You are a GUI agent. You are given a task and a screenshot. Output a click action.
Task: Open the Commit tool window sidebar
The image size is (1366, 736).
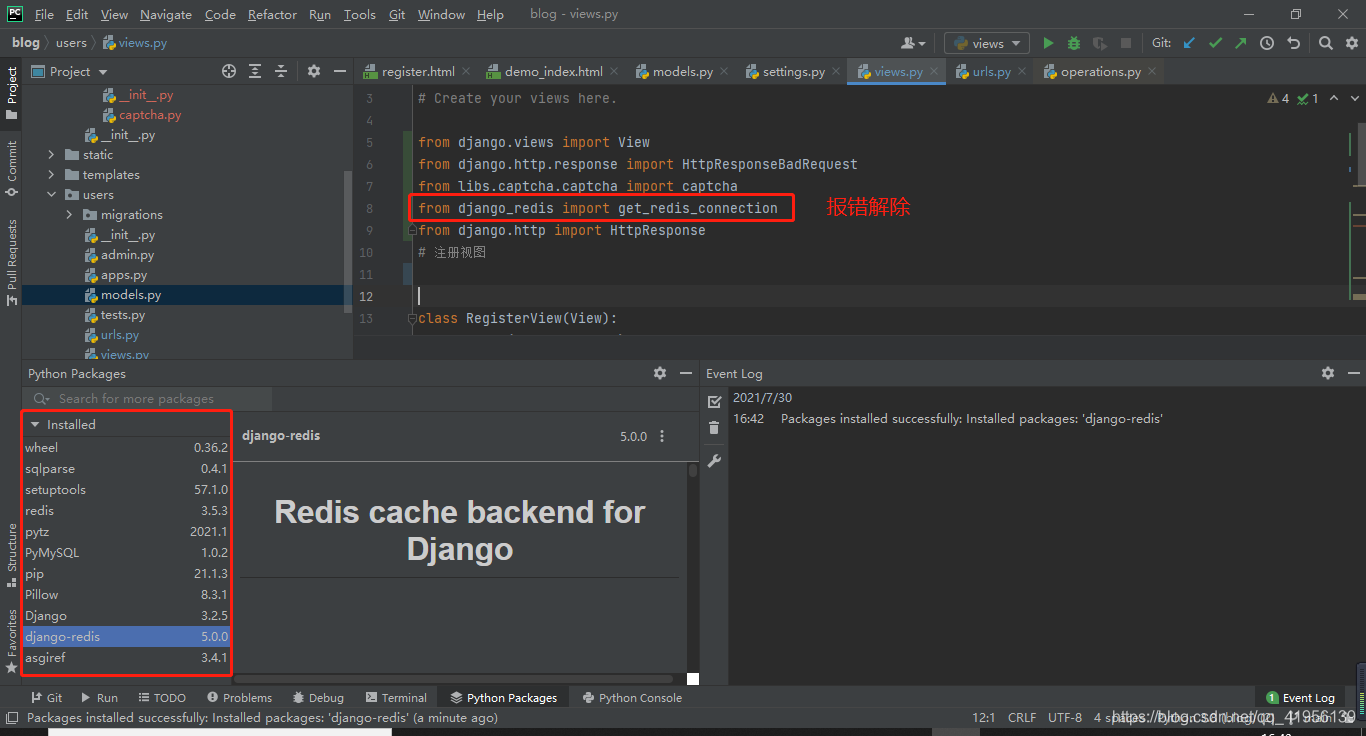click(11, 167)
